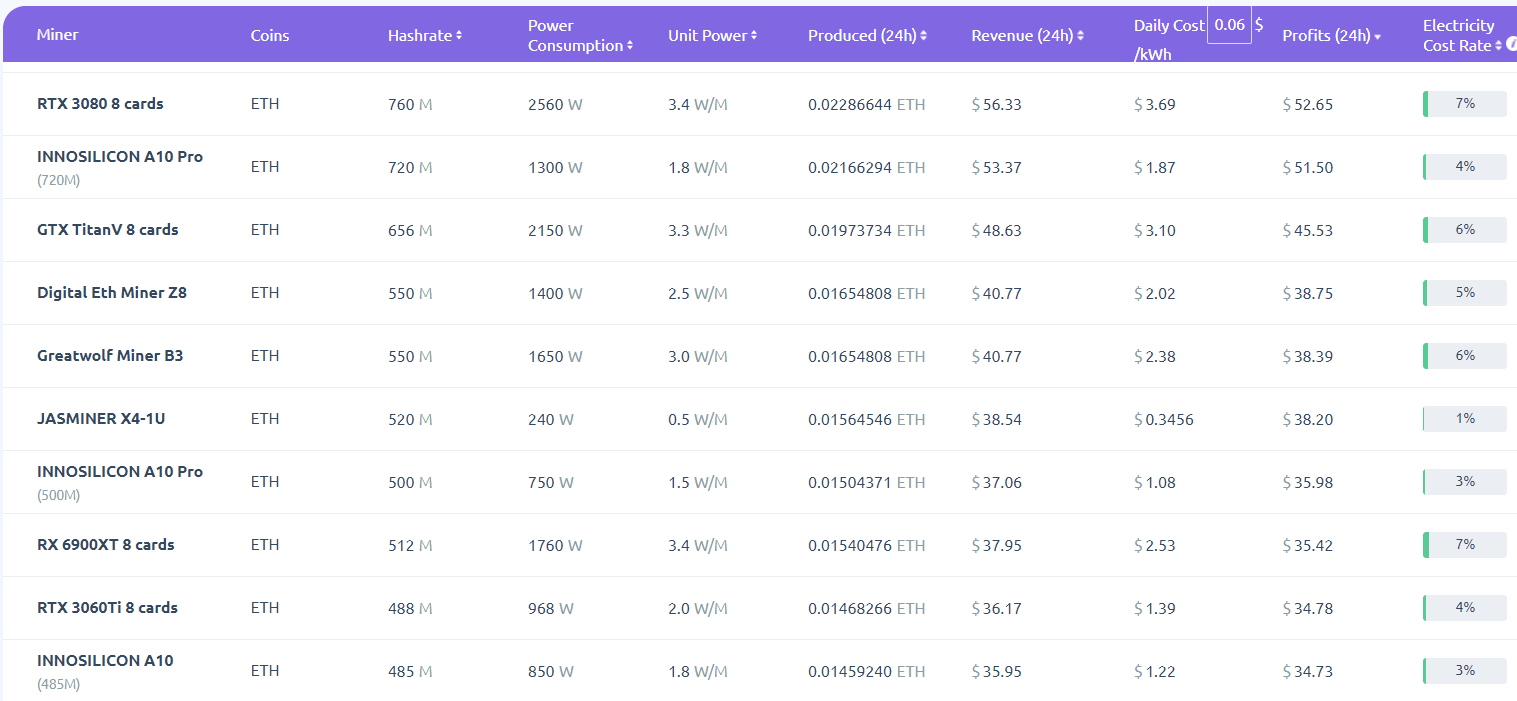Click the RTX 3080 7% cost bar
Screen dimensions: 1517x701
[x=1464, y=104]
